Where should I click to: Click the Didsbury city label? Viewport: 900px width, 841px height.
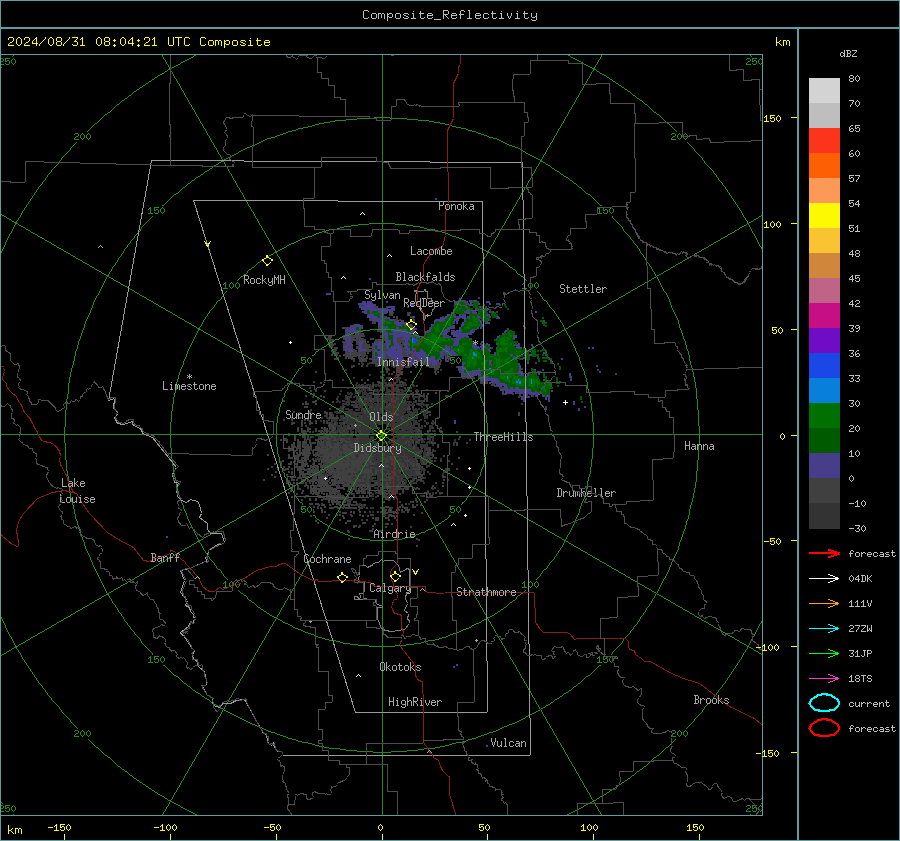[377, 448]
